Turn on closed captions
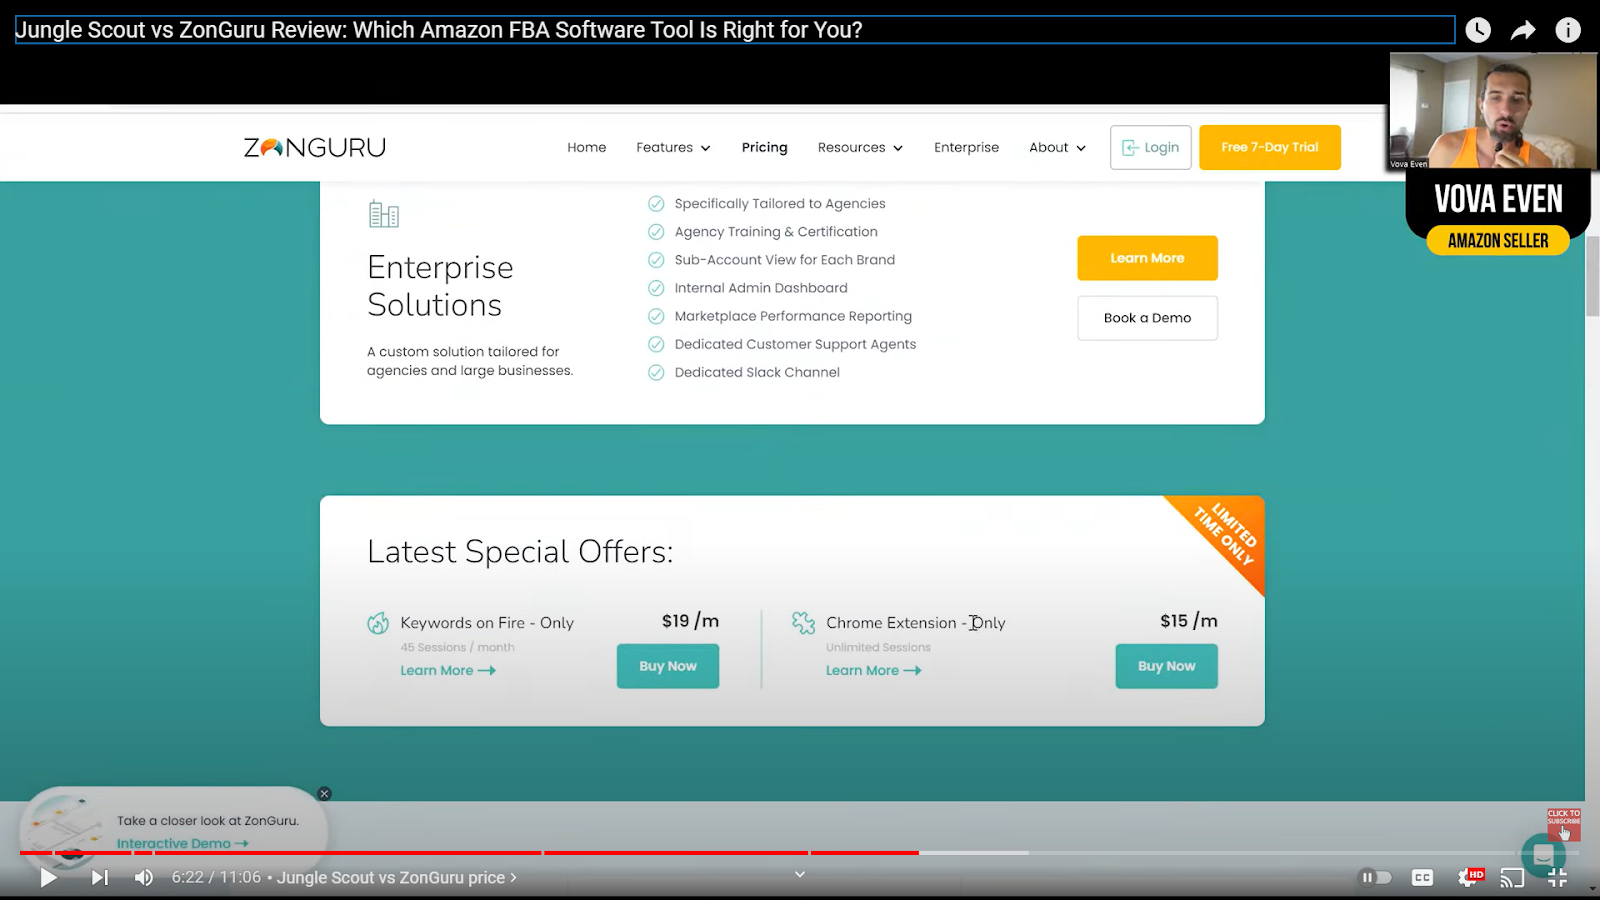Image resolution: width=1600 pixels, height=900 pixels. 1422,878
